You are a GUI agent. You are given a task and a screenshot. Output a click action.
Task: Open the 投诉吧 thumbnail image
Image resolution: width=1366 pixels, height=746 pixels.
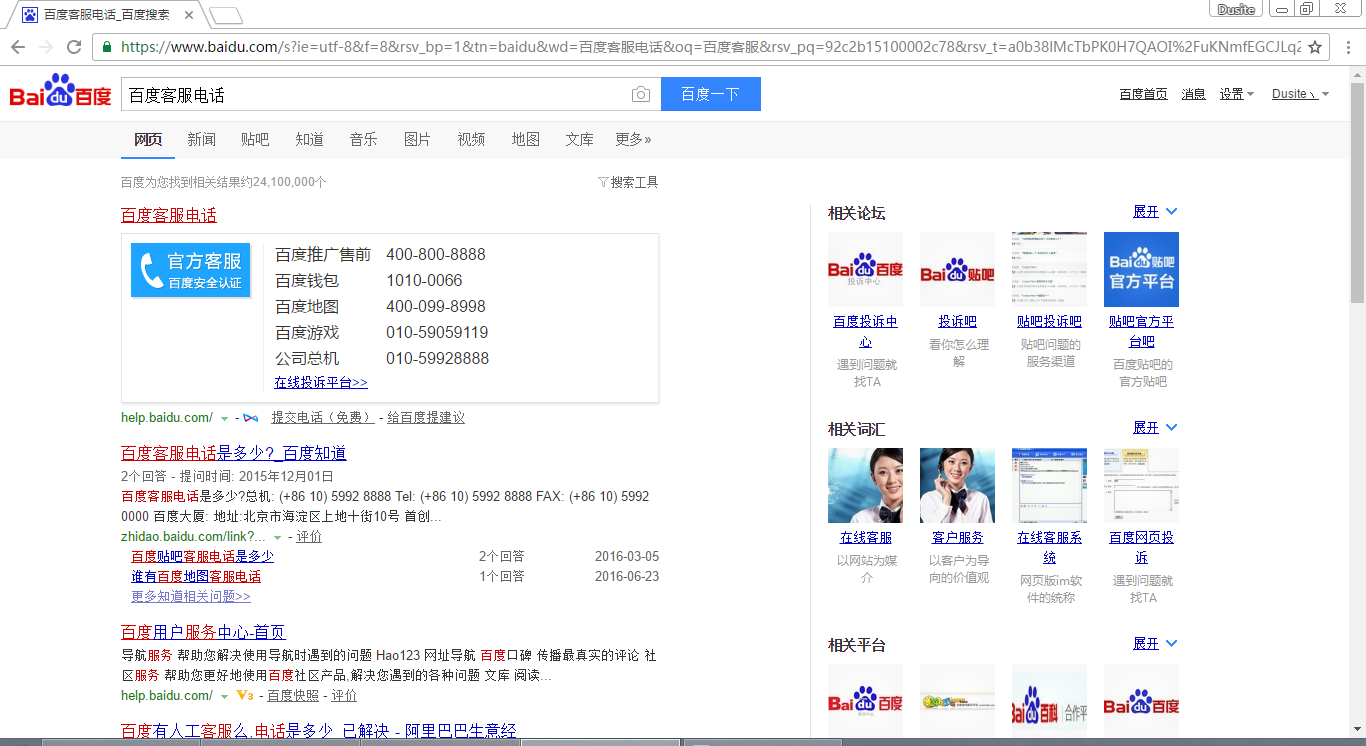957,270
